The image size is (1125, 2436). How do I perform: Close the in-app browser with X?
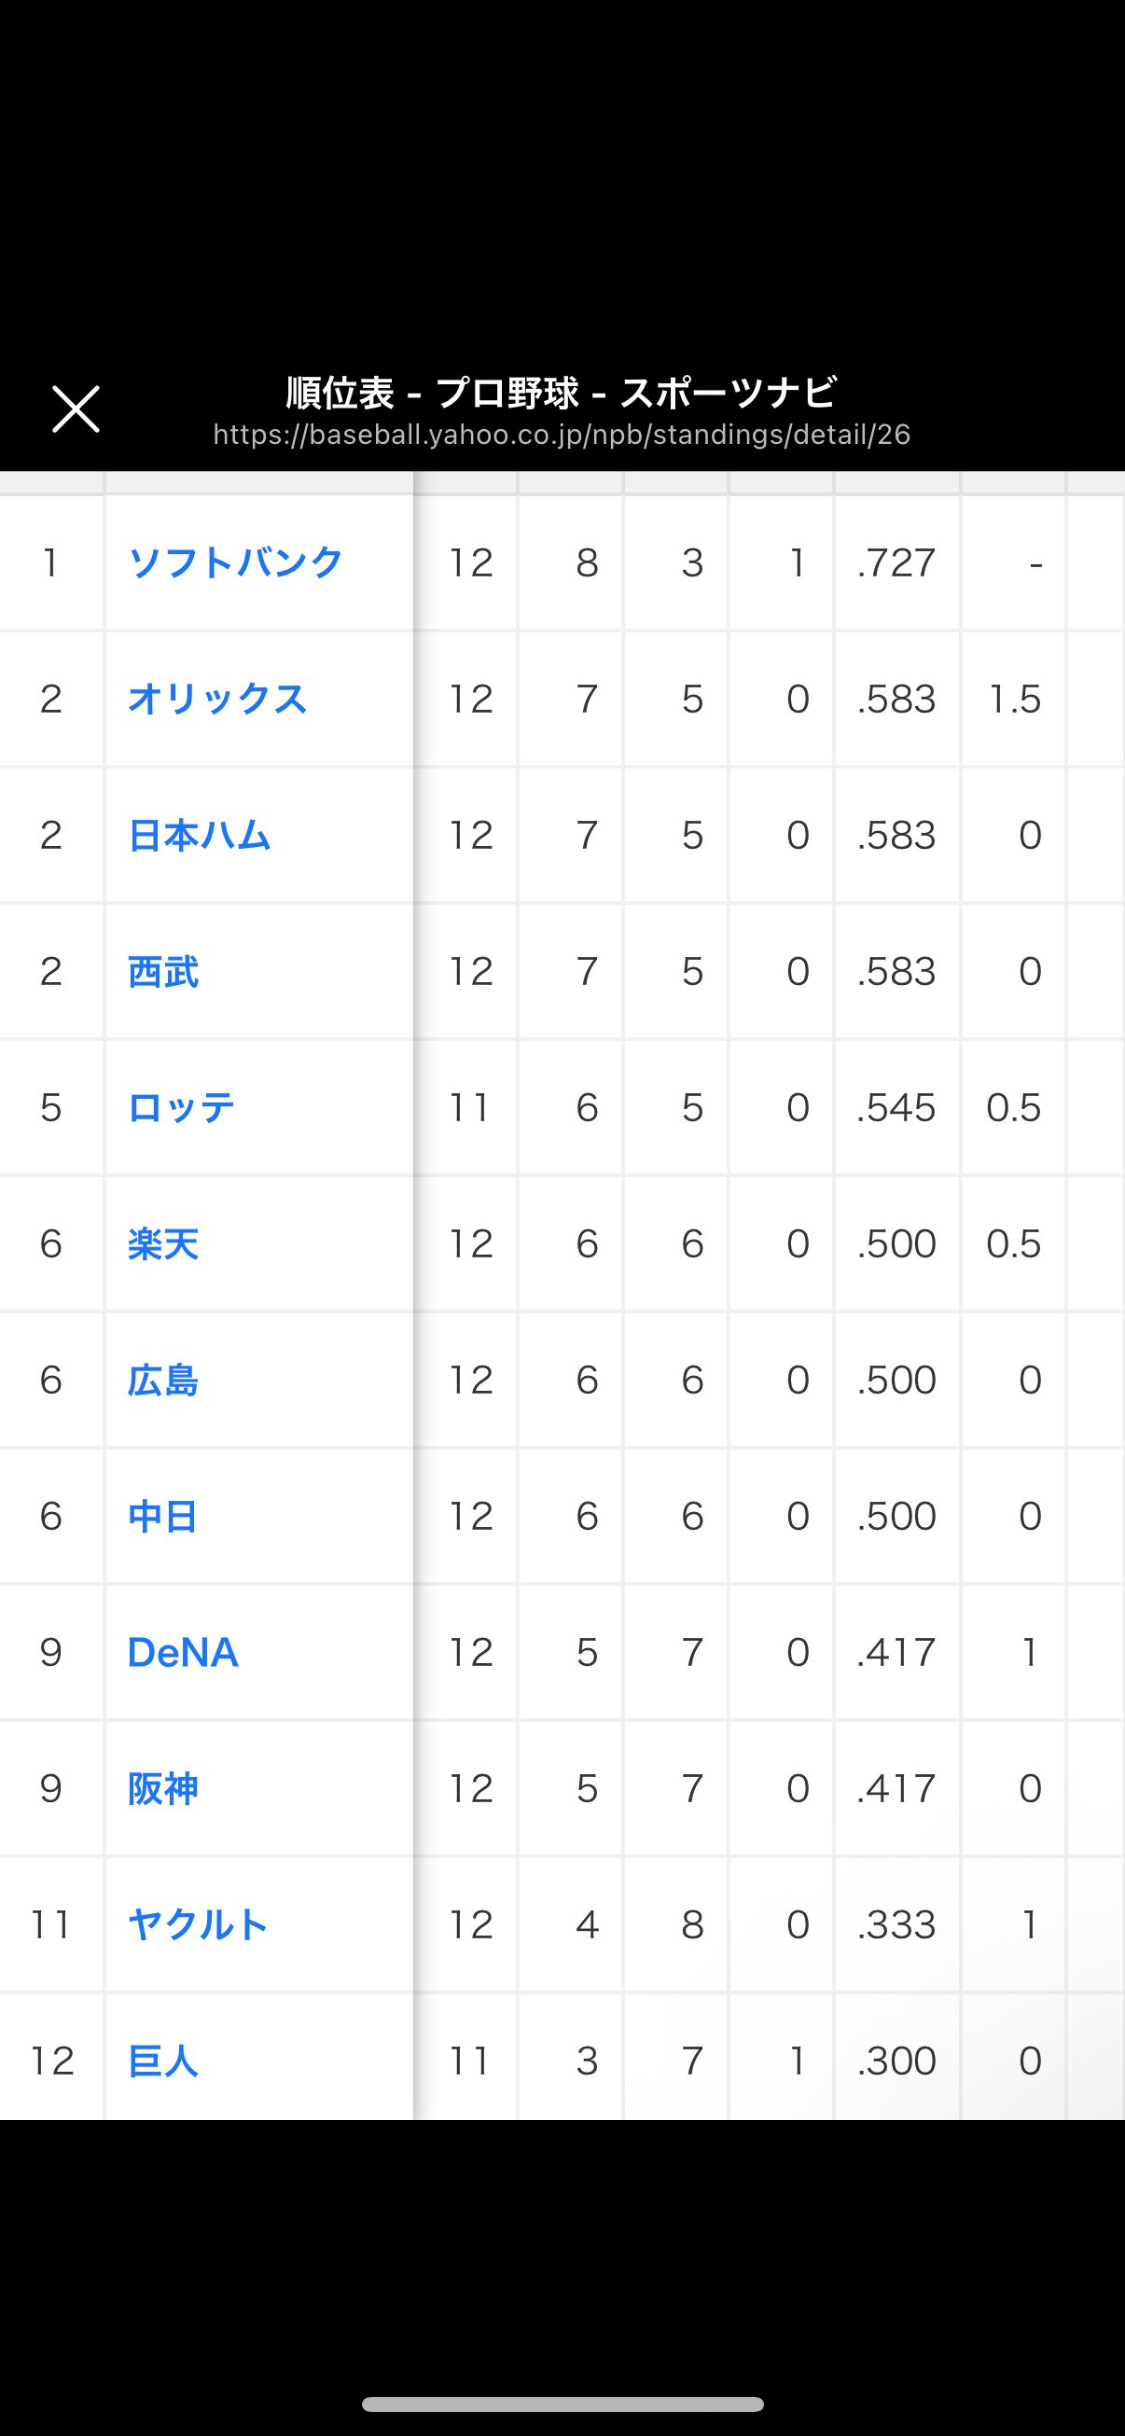point(76,409)
